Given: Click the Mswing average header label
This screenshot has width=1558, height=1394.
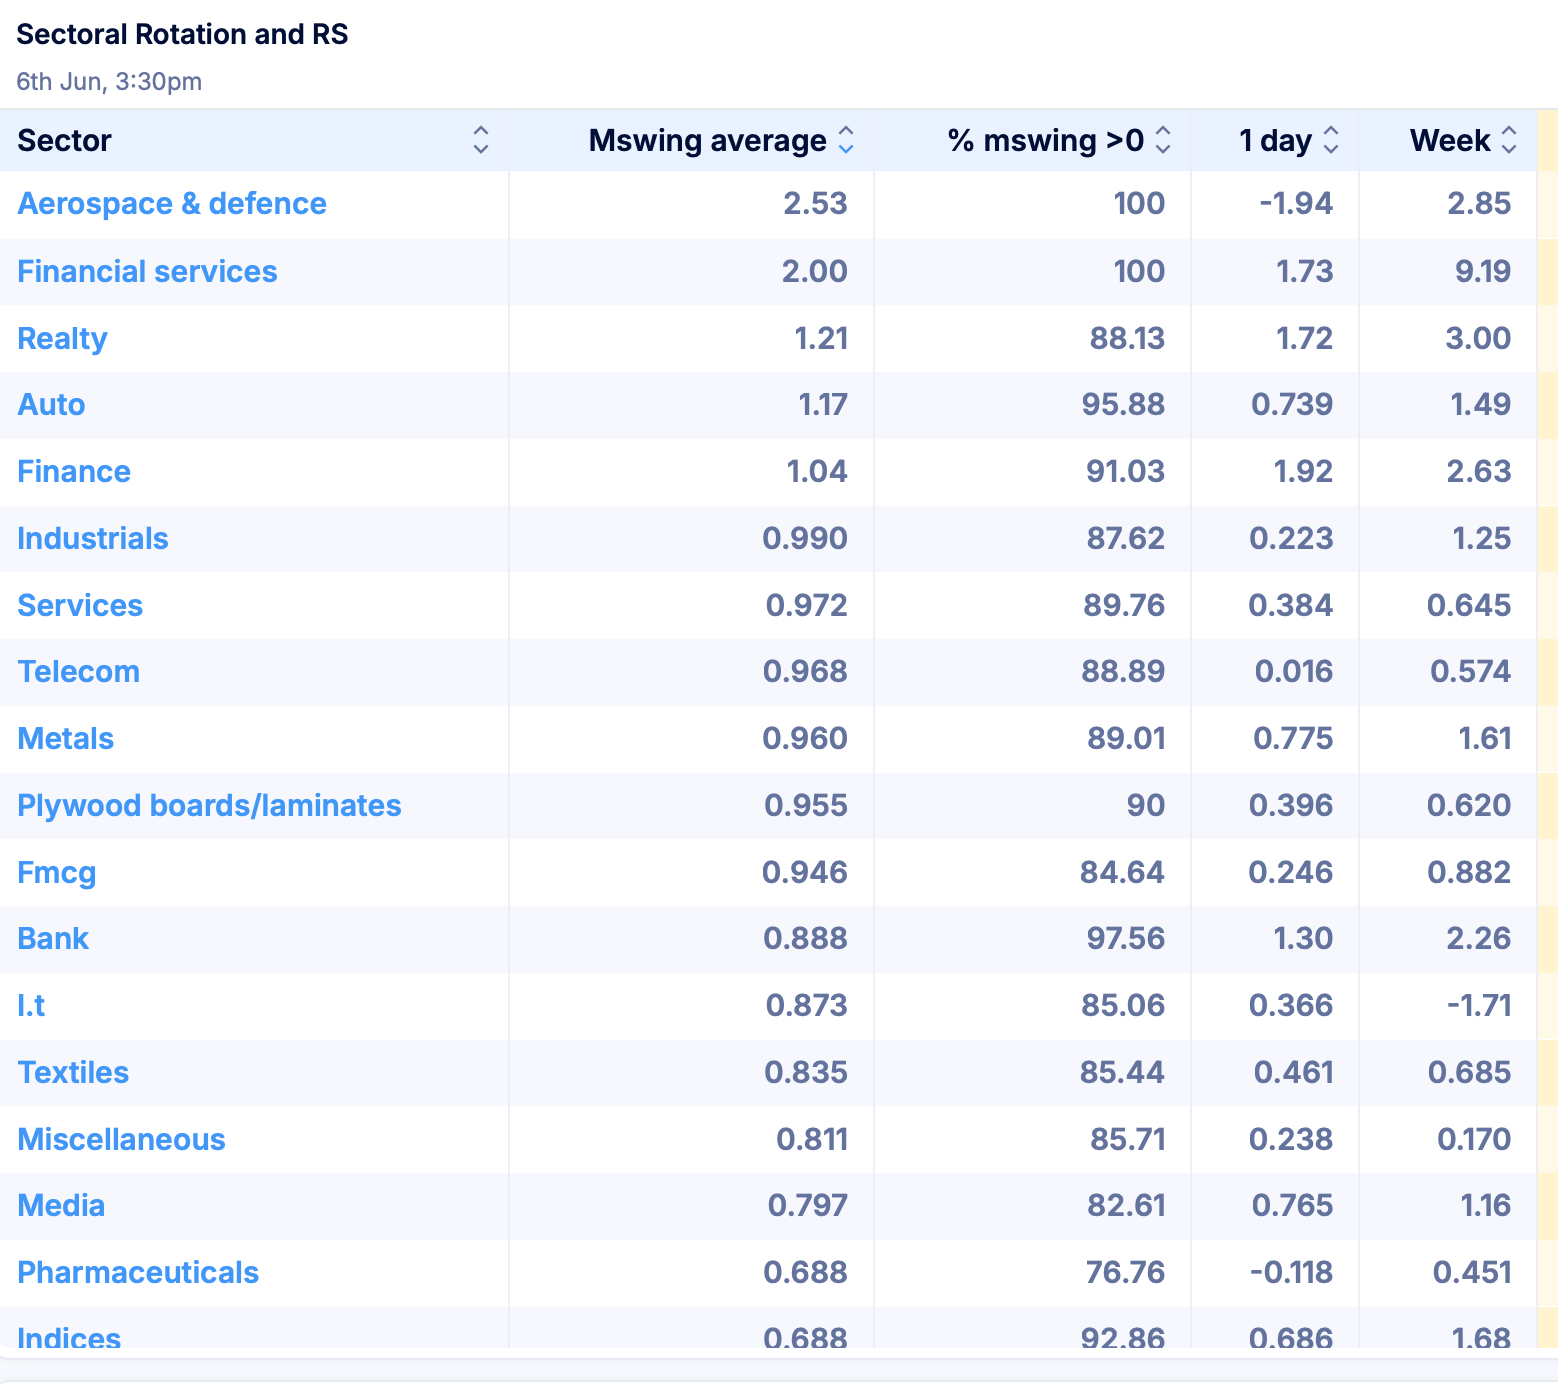Looking at the screenshot, I should [x=707, y=141].
